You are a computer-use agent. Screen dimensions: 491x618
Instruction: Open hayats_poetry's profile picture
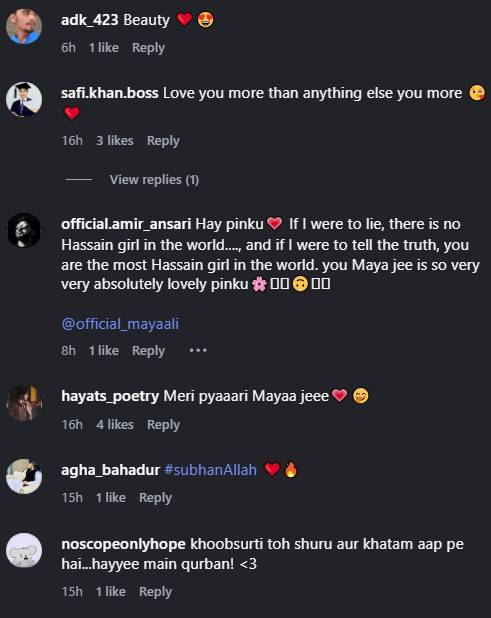point(24,402)
